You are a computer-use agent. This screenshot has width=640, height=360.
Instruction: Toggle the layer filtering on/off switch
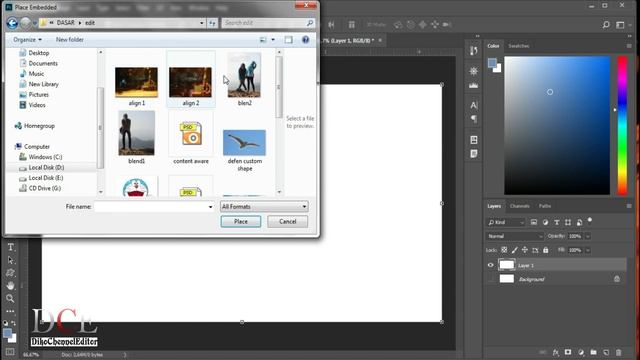590,221
